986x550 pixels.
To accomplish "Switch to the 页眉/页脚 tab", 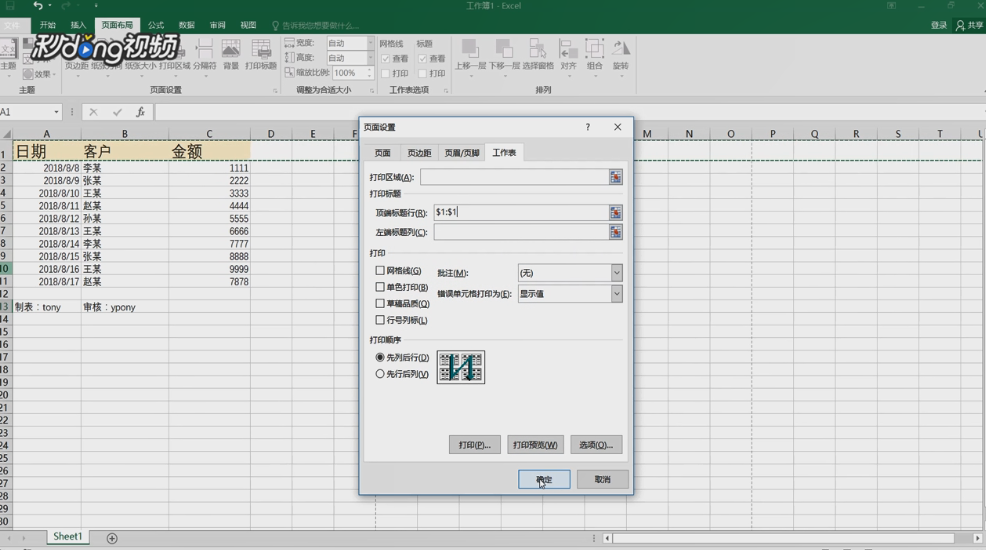I will (x=462, y=153).
